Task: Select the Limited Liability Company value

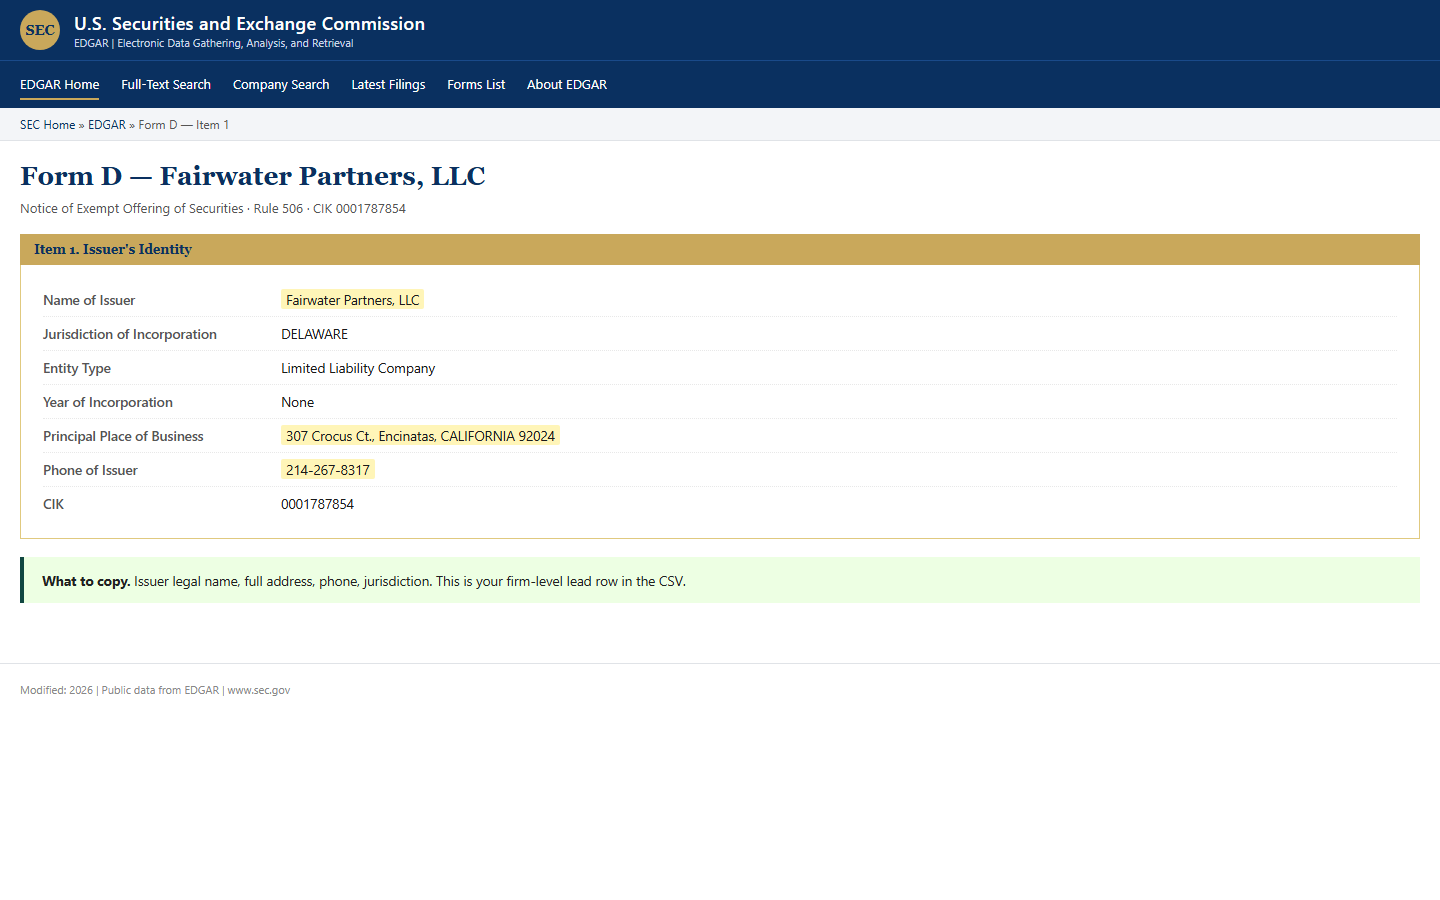Action: click(x=358, y=368)
